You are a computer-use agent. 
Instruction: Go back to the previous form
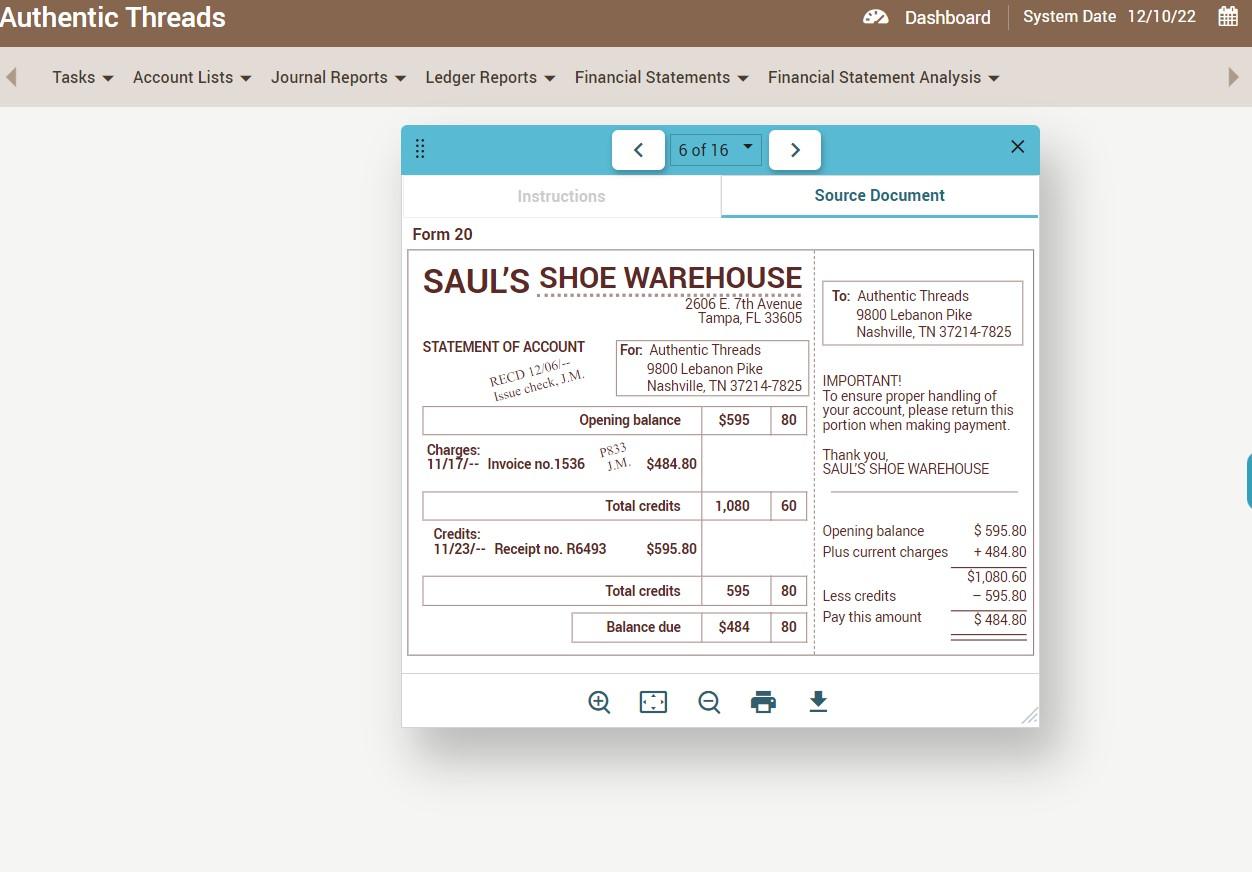[638, 149]
